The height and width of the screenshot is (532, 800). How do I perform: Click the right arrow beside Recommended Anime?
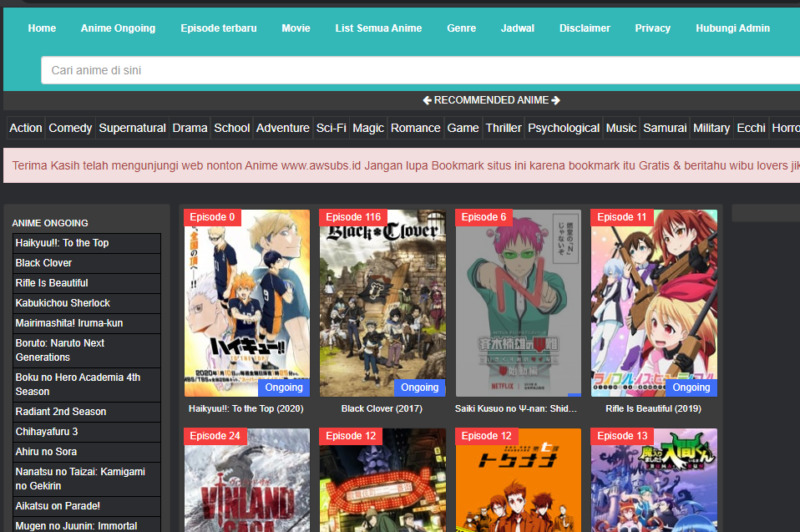click(x=556, y=100)
